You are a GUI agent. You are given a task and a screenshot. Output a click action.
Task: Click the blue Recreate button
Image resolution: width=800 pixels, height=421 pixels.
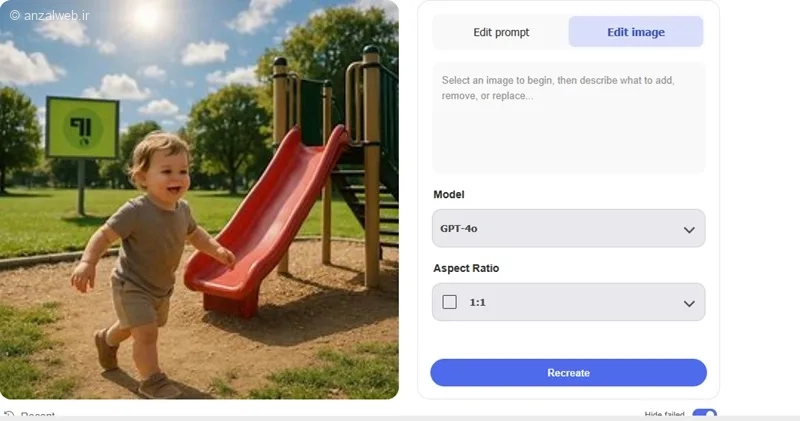point(568,373)
